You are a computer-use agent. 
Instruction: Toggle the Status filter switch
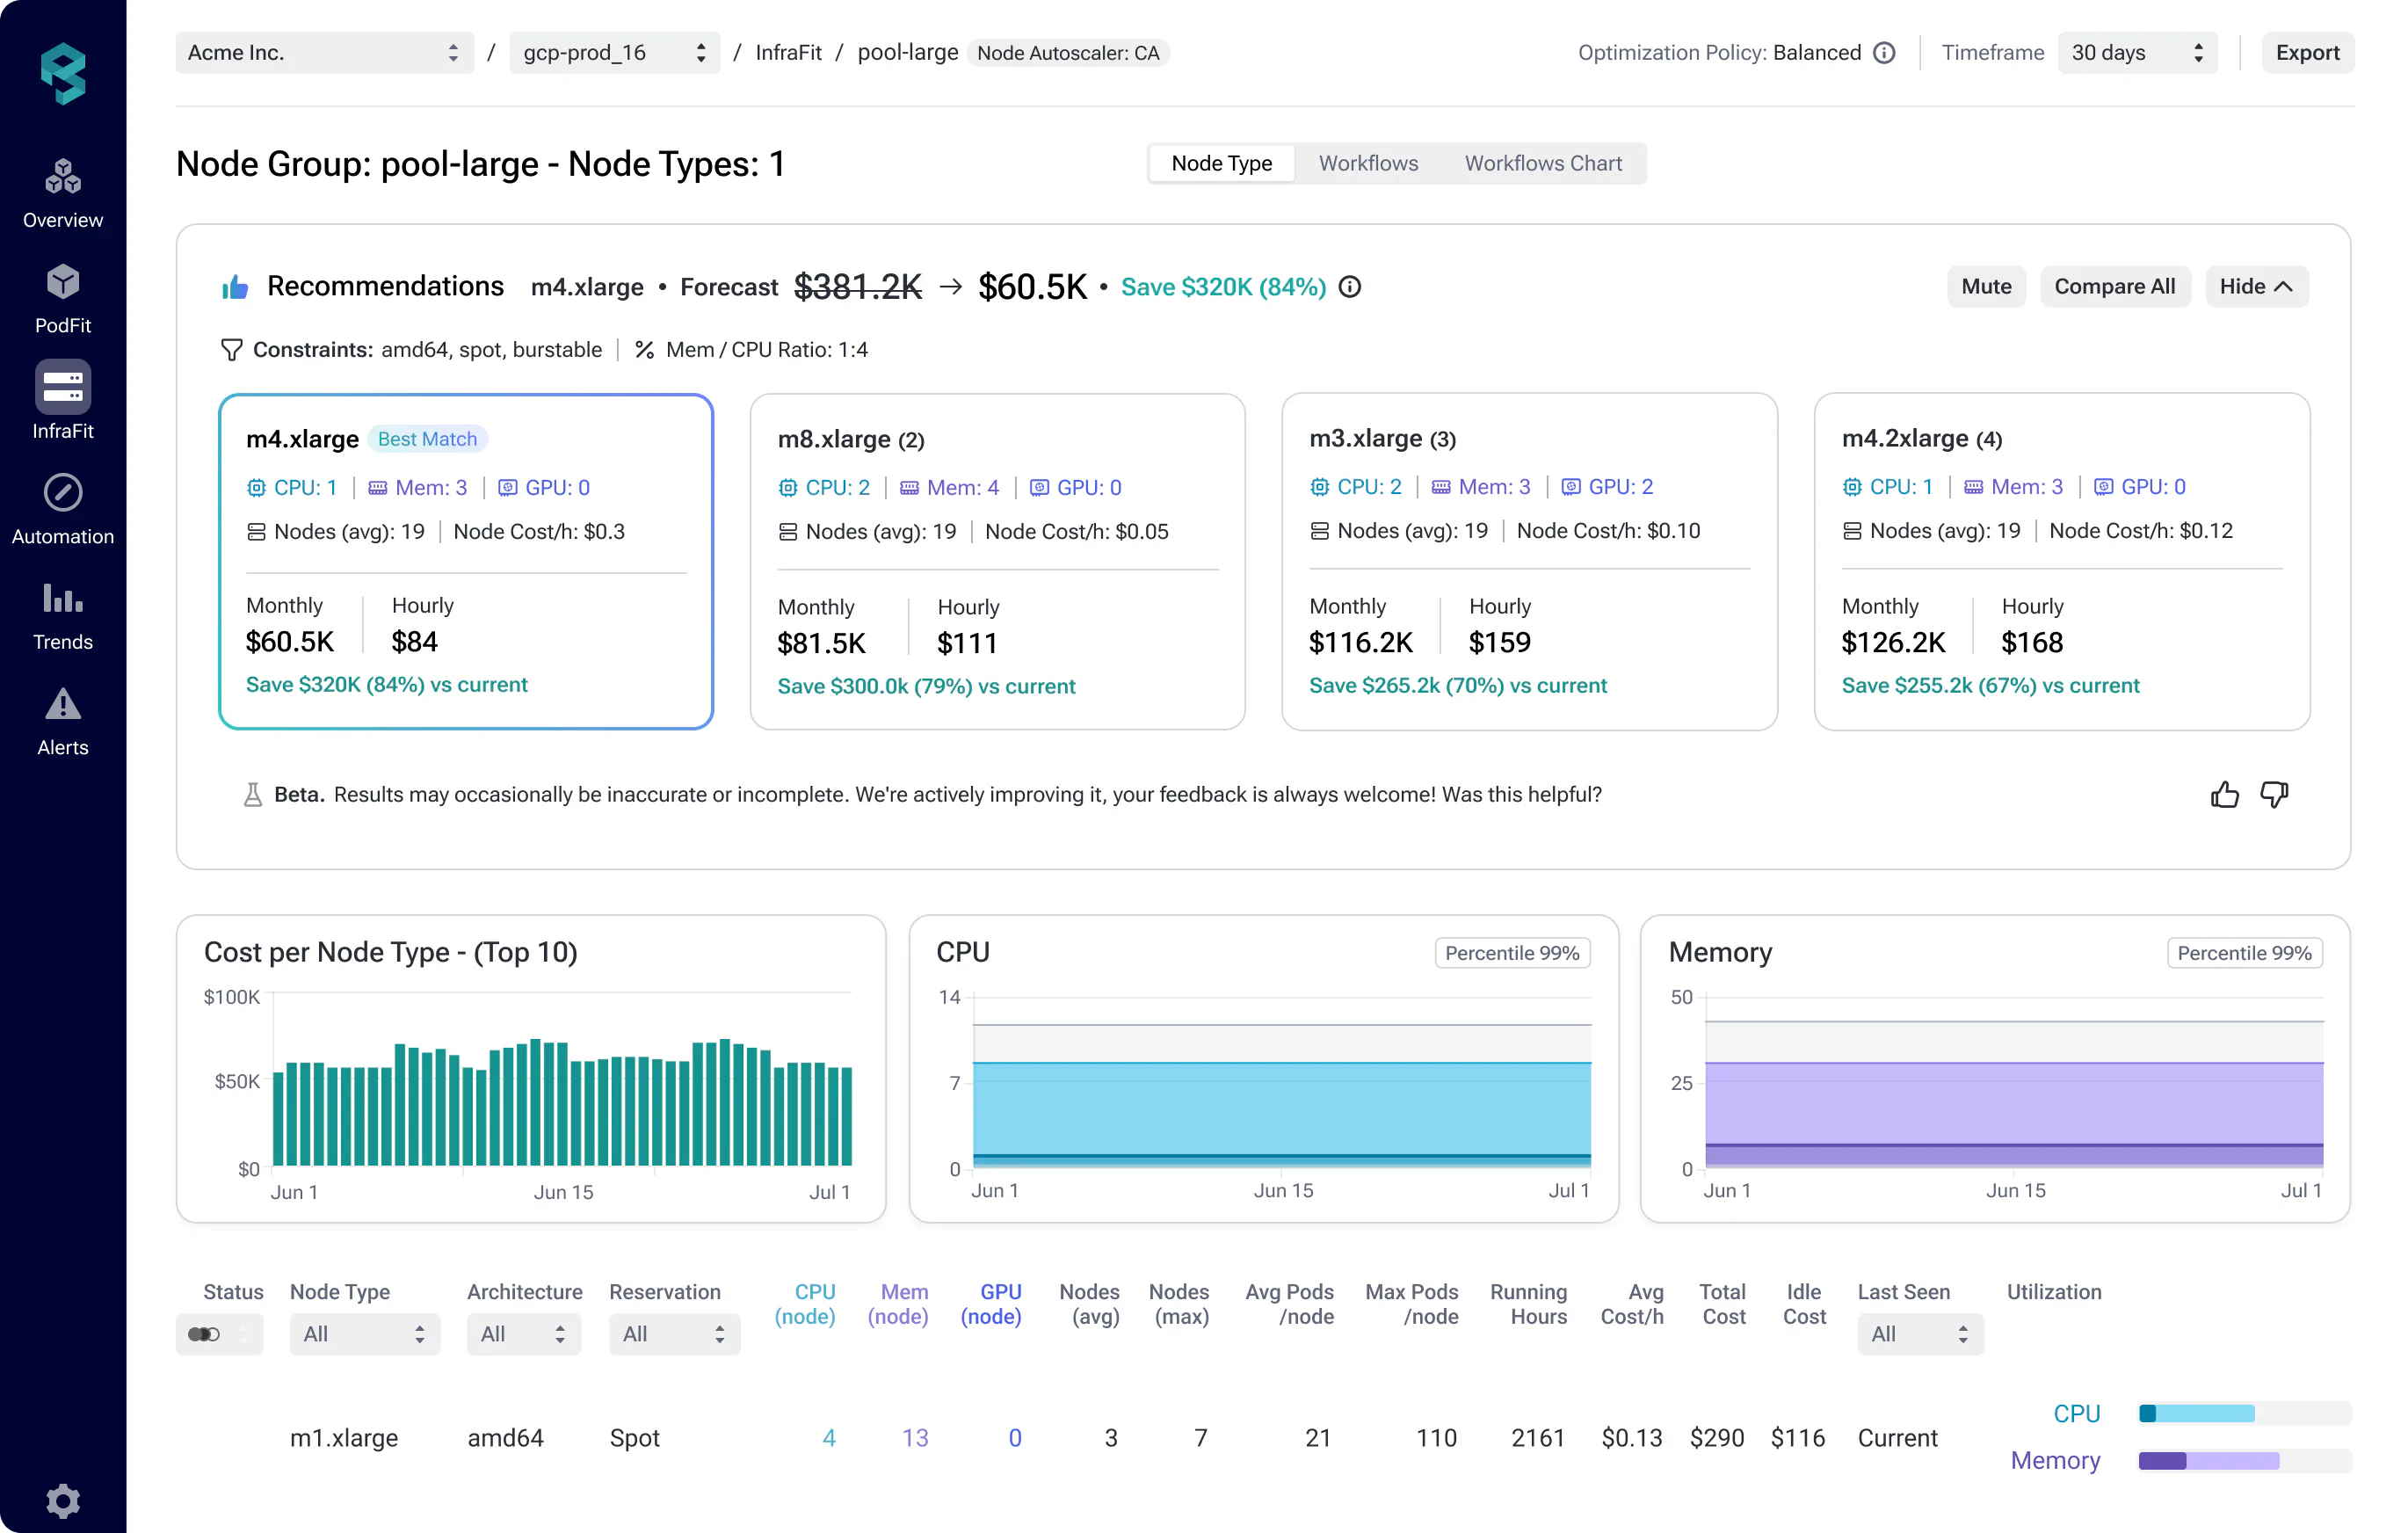tap(204, 1334)
